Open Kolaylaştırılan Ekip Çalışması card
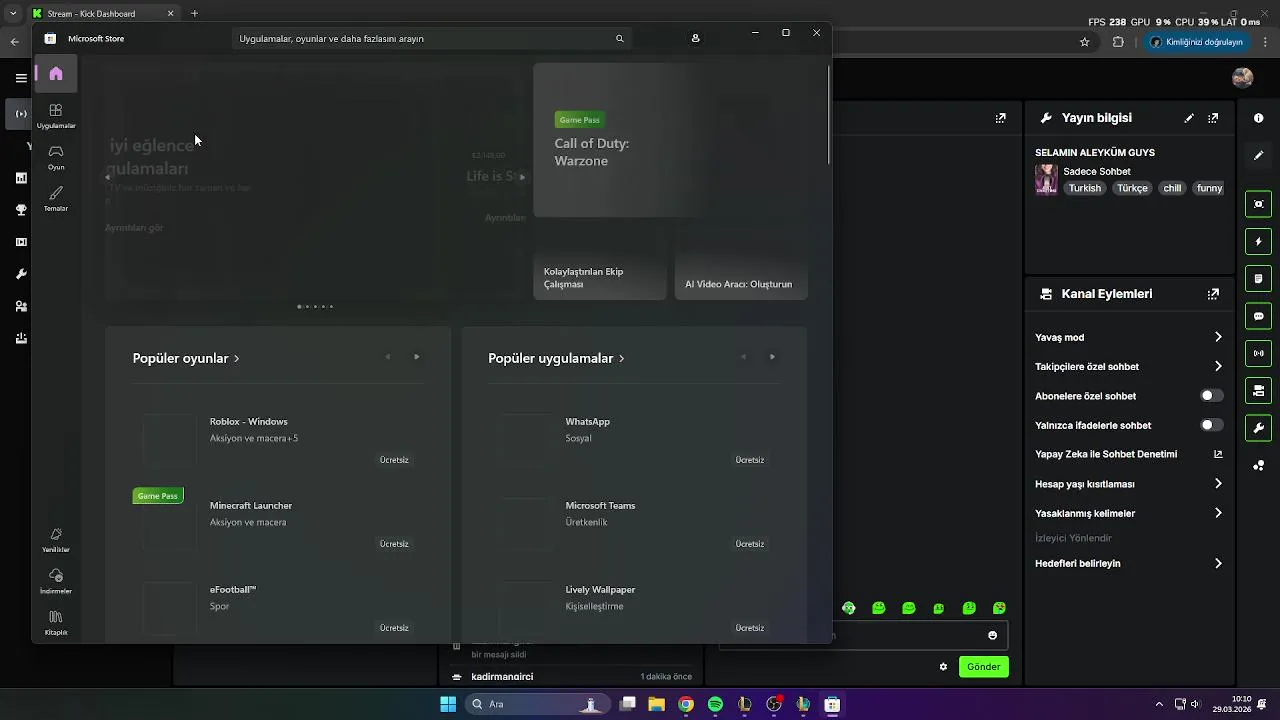Viewport: 1280px width, 720px height. pos(600,260)
